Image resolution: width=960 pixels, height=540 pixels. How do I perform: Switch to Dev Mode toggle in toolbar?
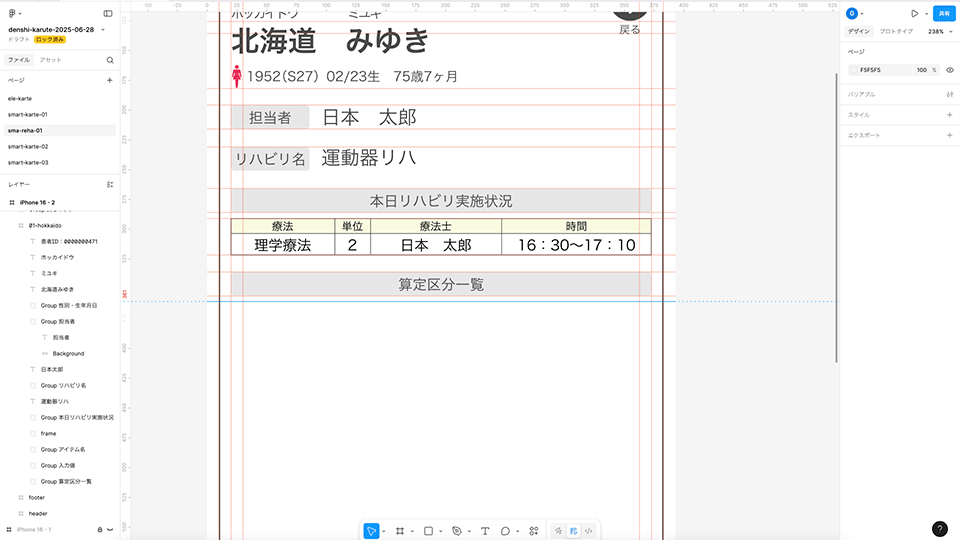[x=589, y=531]
